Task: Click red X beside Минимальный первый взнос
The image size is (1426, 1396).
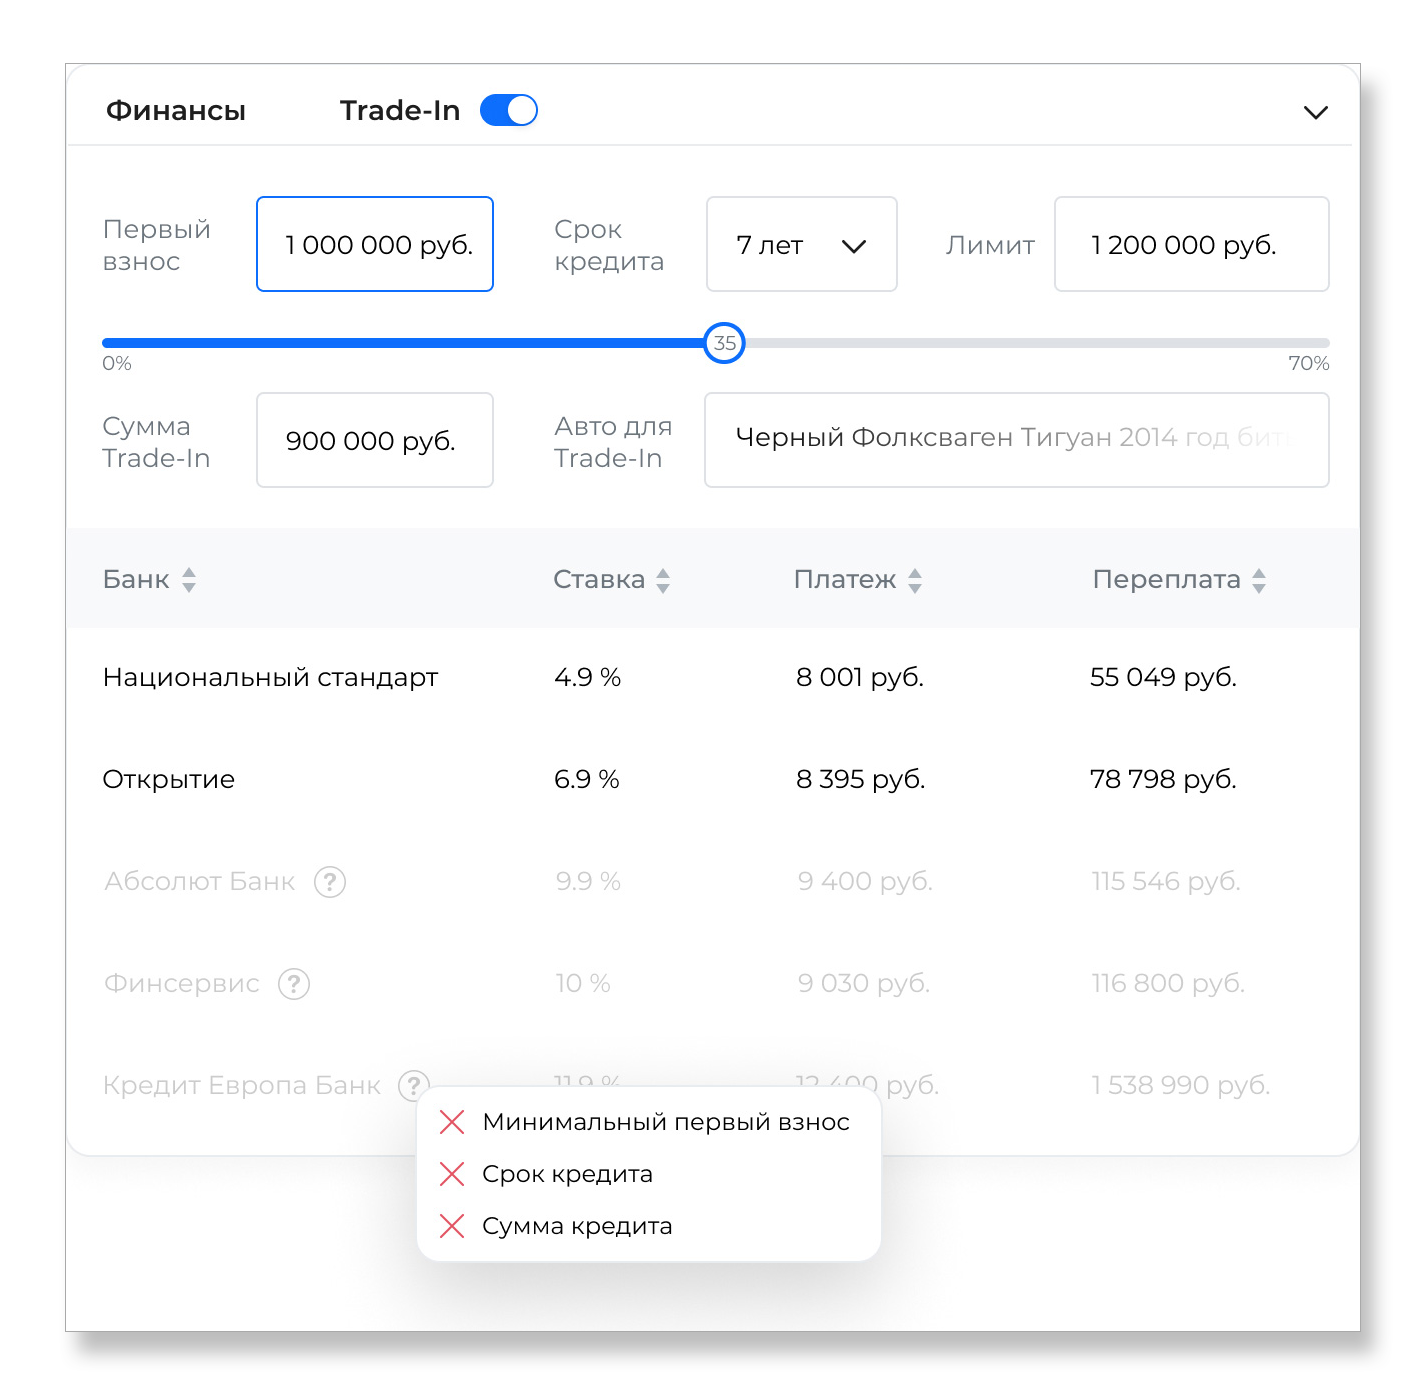Action: pos(452,1122)
